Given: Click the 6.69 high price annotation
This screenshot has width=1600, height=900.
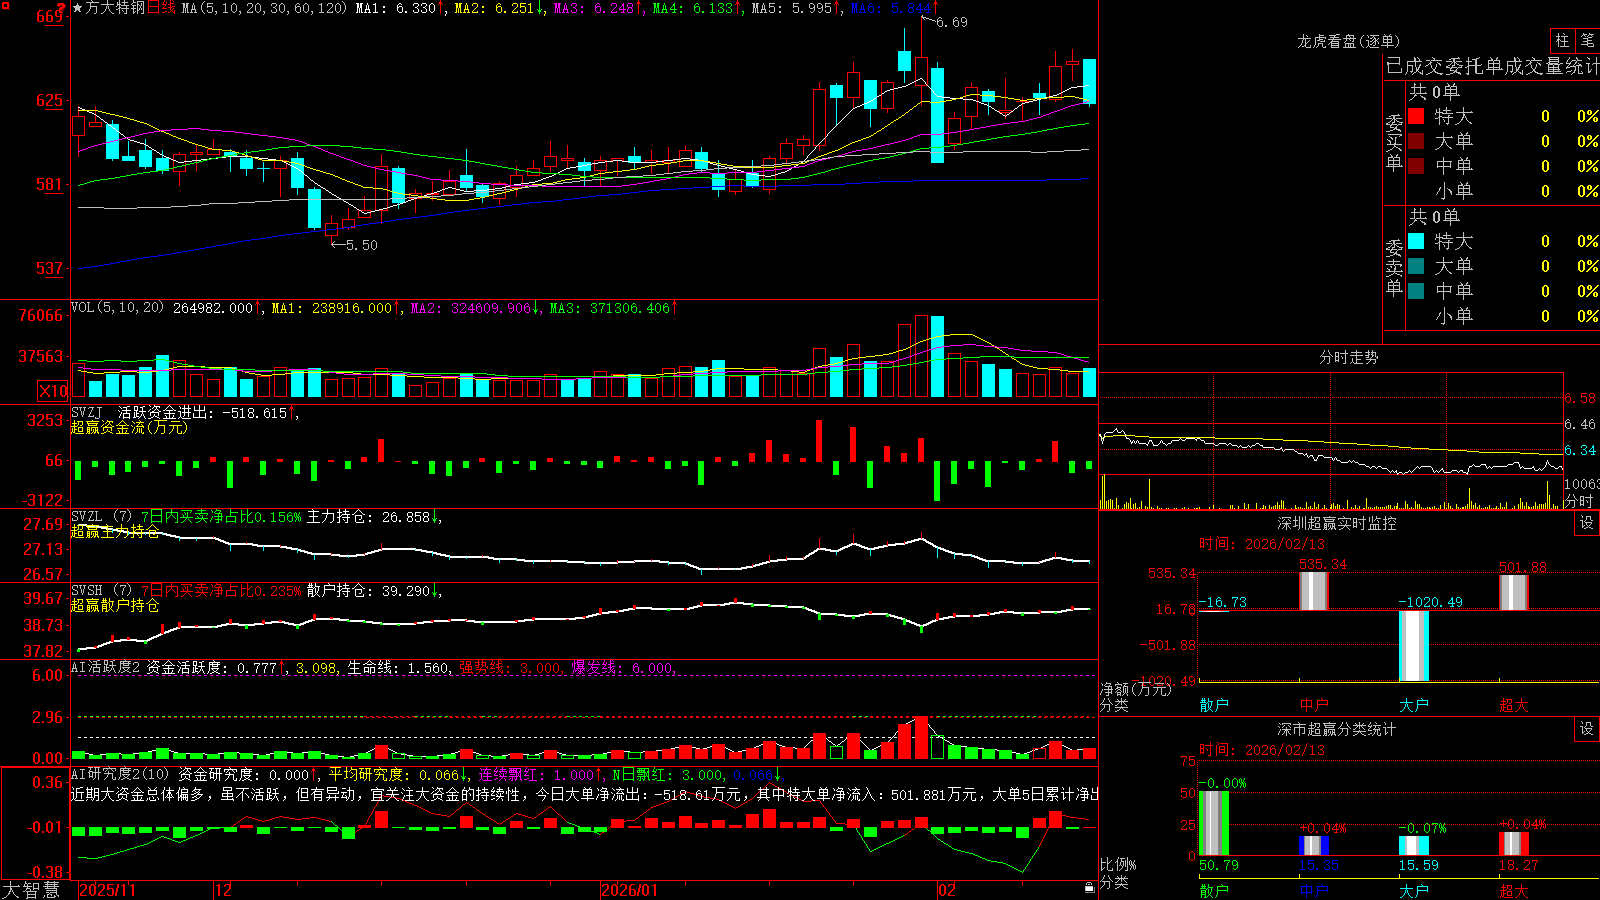Looking at the screenshot, I should click(951, 22).
